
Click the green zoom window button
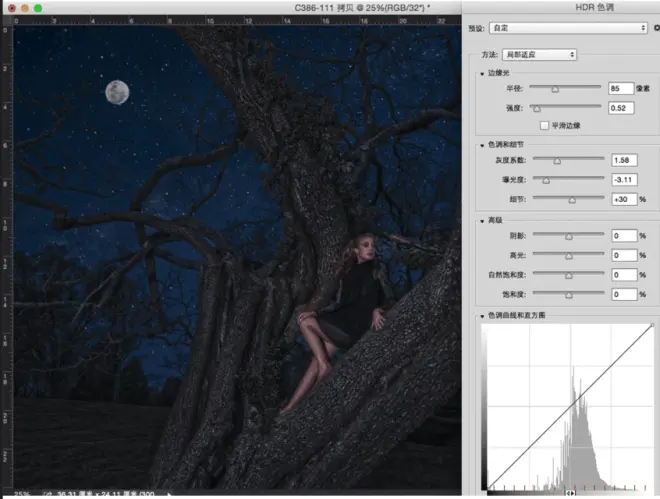(38, 8)
